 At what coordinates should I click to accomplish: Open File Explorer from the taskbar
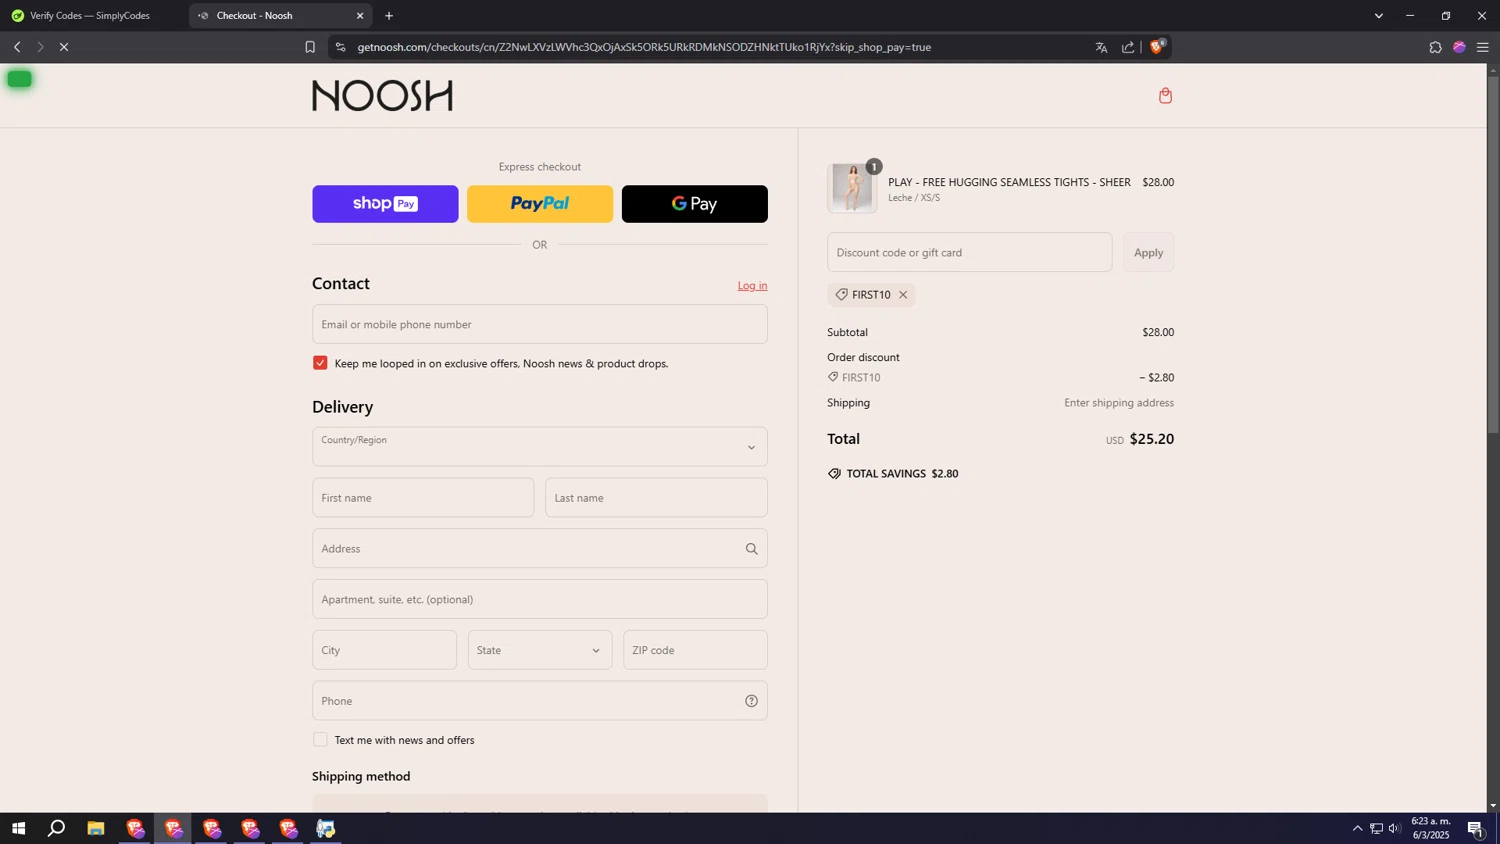click(96, 828)
